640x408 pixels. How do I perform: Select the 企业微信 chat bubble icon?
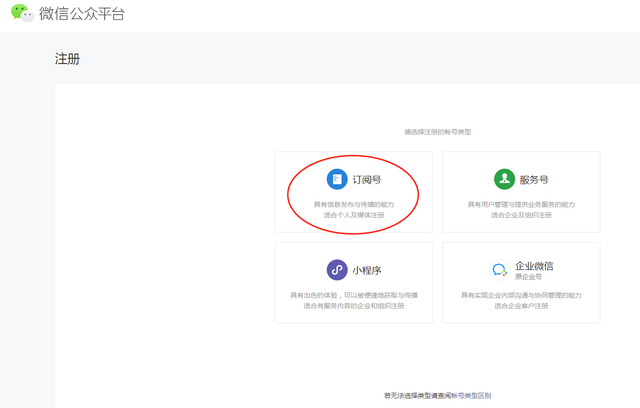click(x=500, y=270)
